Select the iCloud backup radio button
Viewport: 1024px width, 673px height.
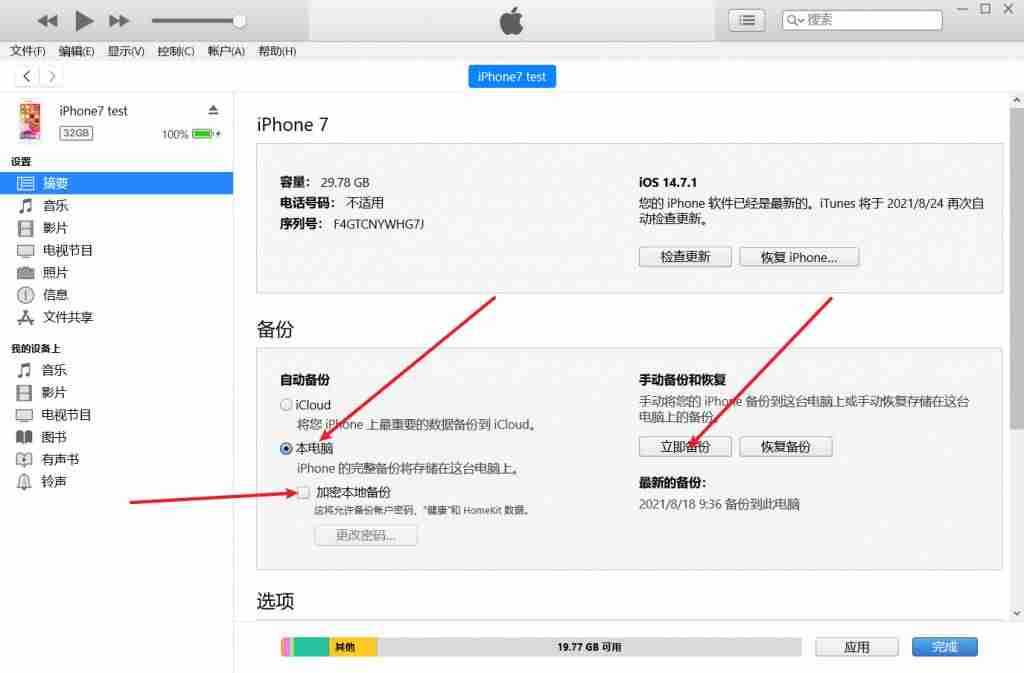[x=285, y=405]
